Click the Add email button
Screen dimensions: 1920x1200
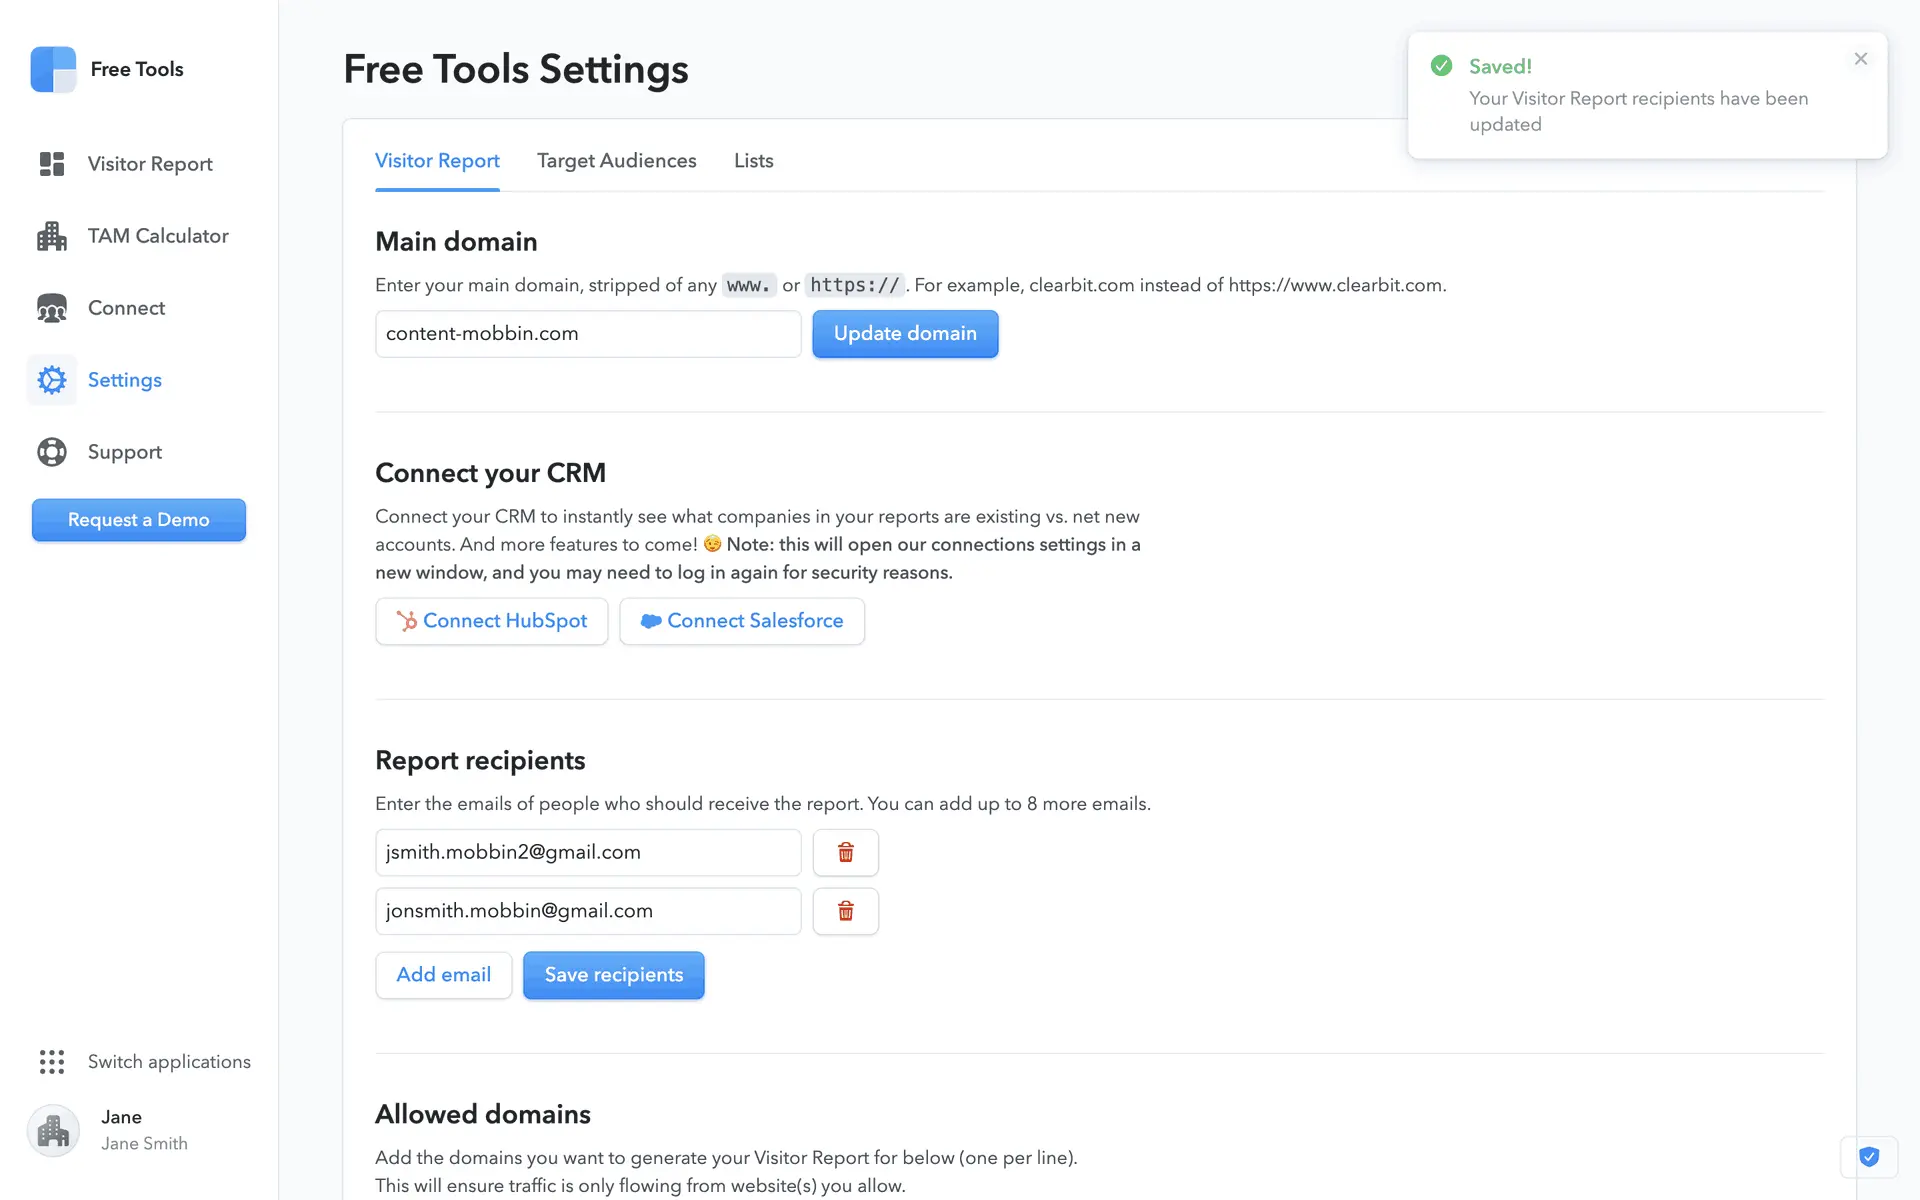coord(443,975)
